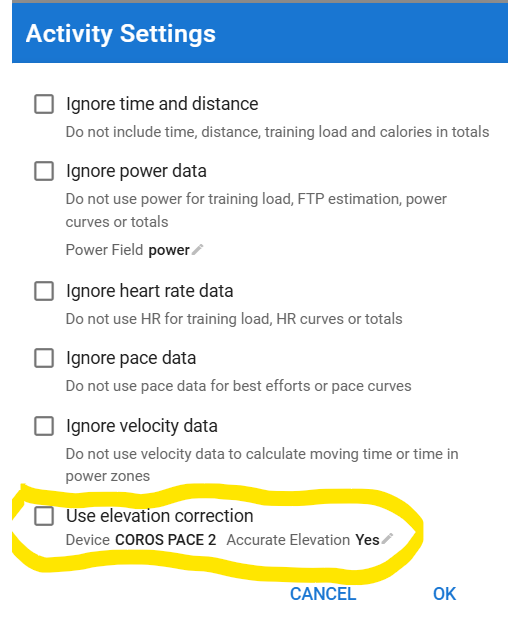Screen dimensions: 508x617
Task: Click description about best efforts or pace curves
Action: [238, 386]
